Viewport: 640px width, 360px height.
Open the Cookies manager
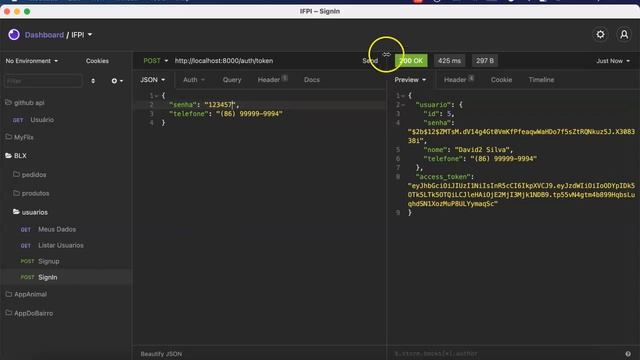pos(97,61)
